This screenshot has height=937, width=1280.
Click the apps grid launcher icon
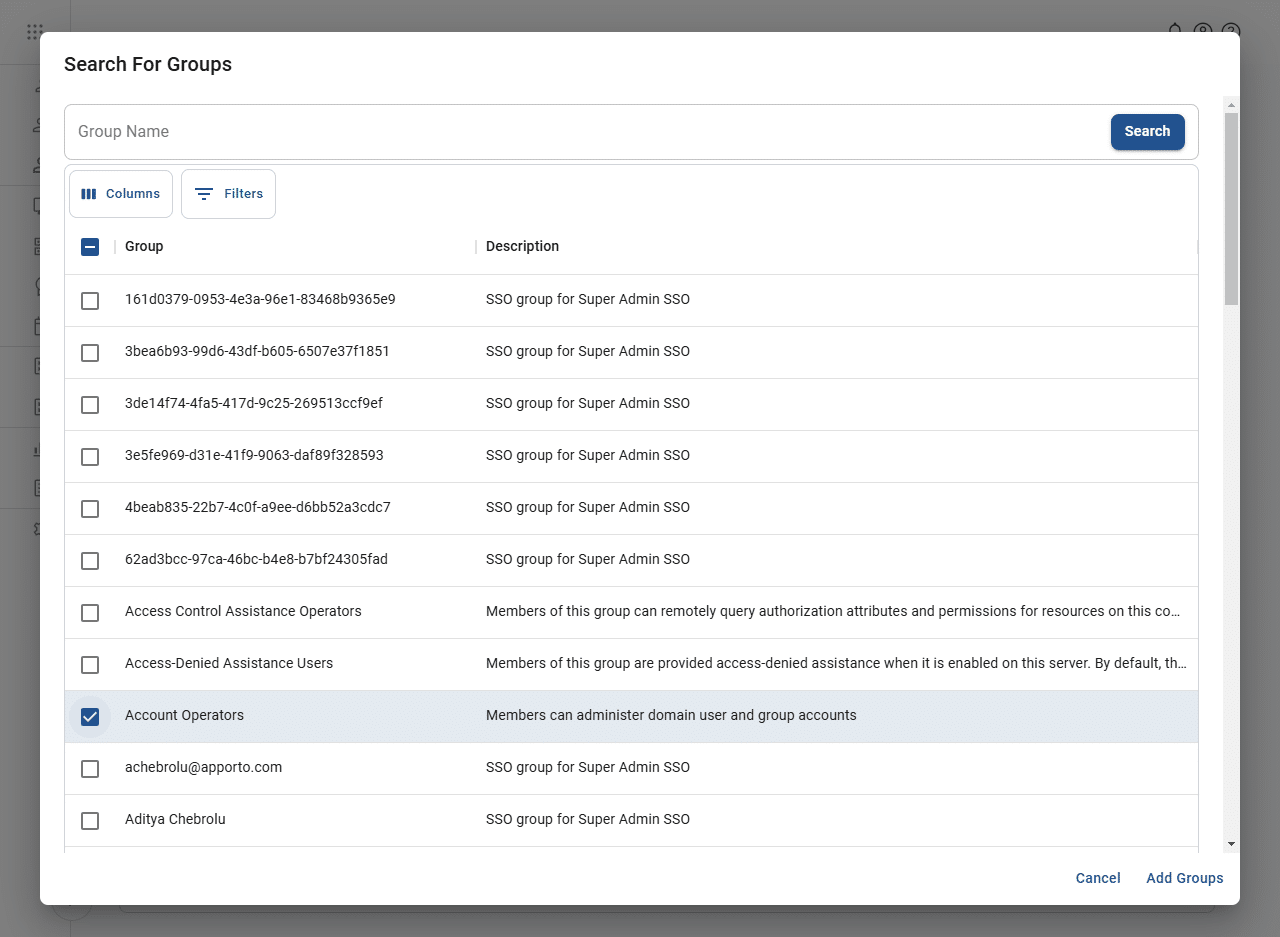point(35,33)
